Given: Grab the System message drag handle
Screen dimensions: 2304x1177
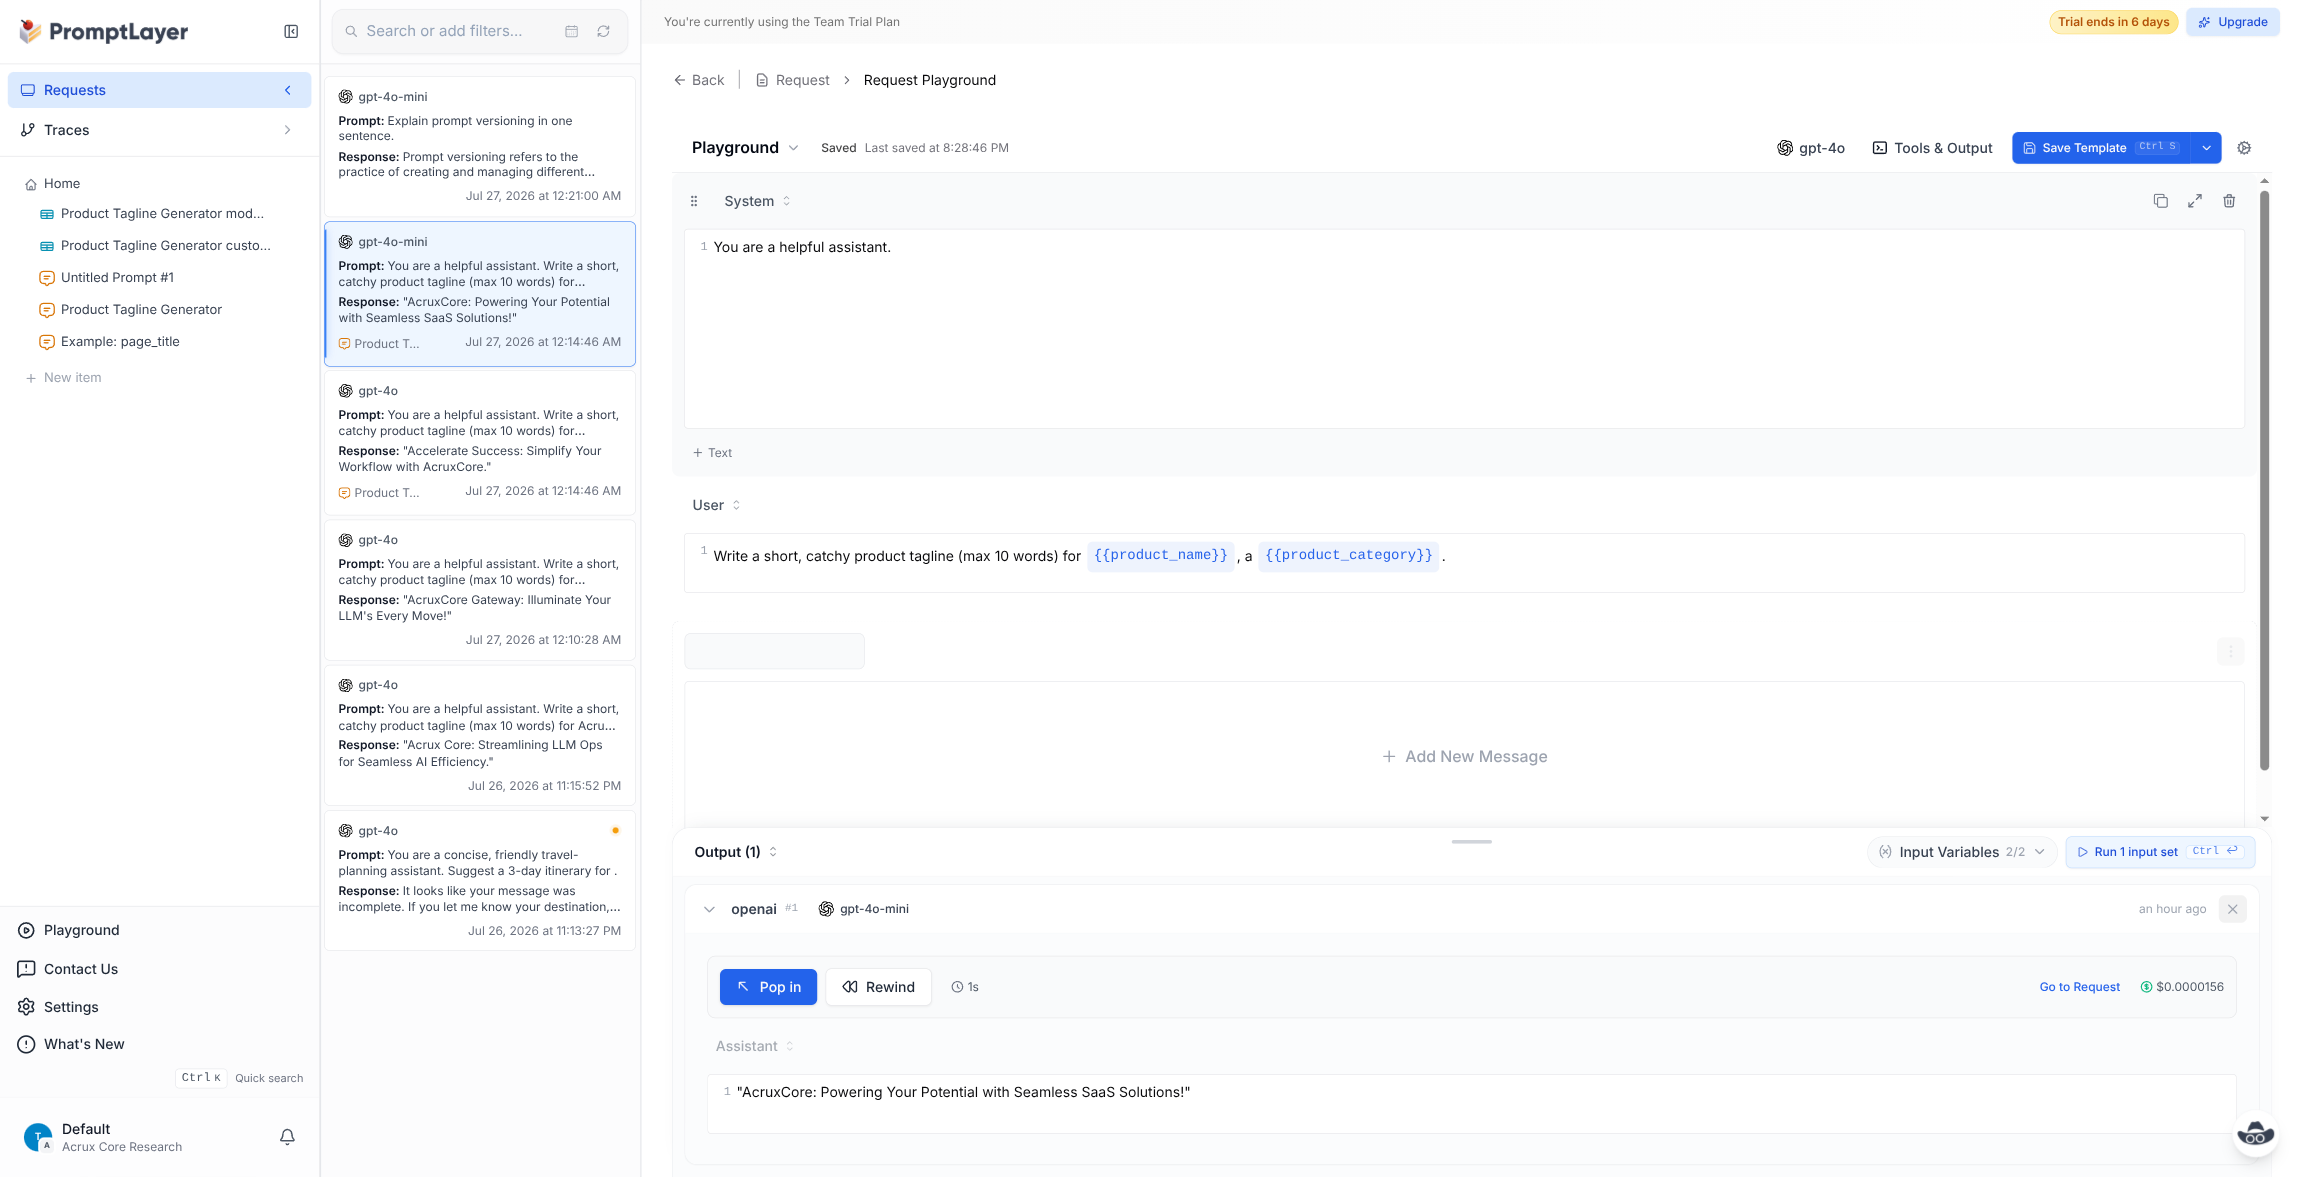Looking at the screenshot, I should (x=694, y=201).
